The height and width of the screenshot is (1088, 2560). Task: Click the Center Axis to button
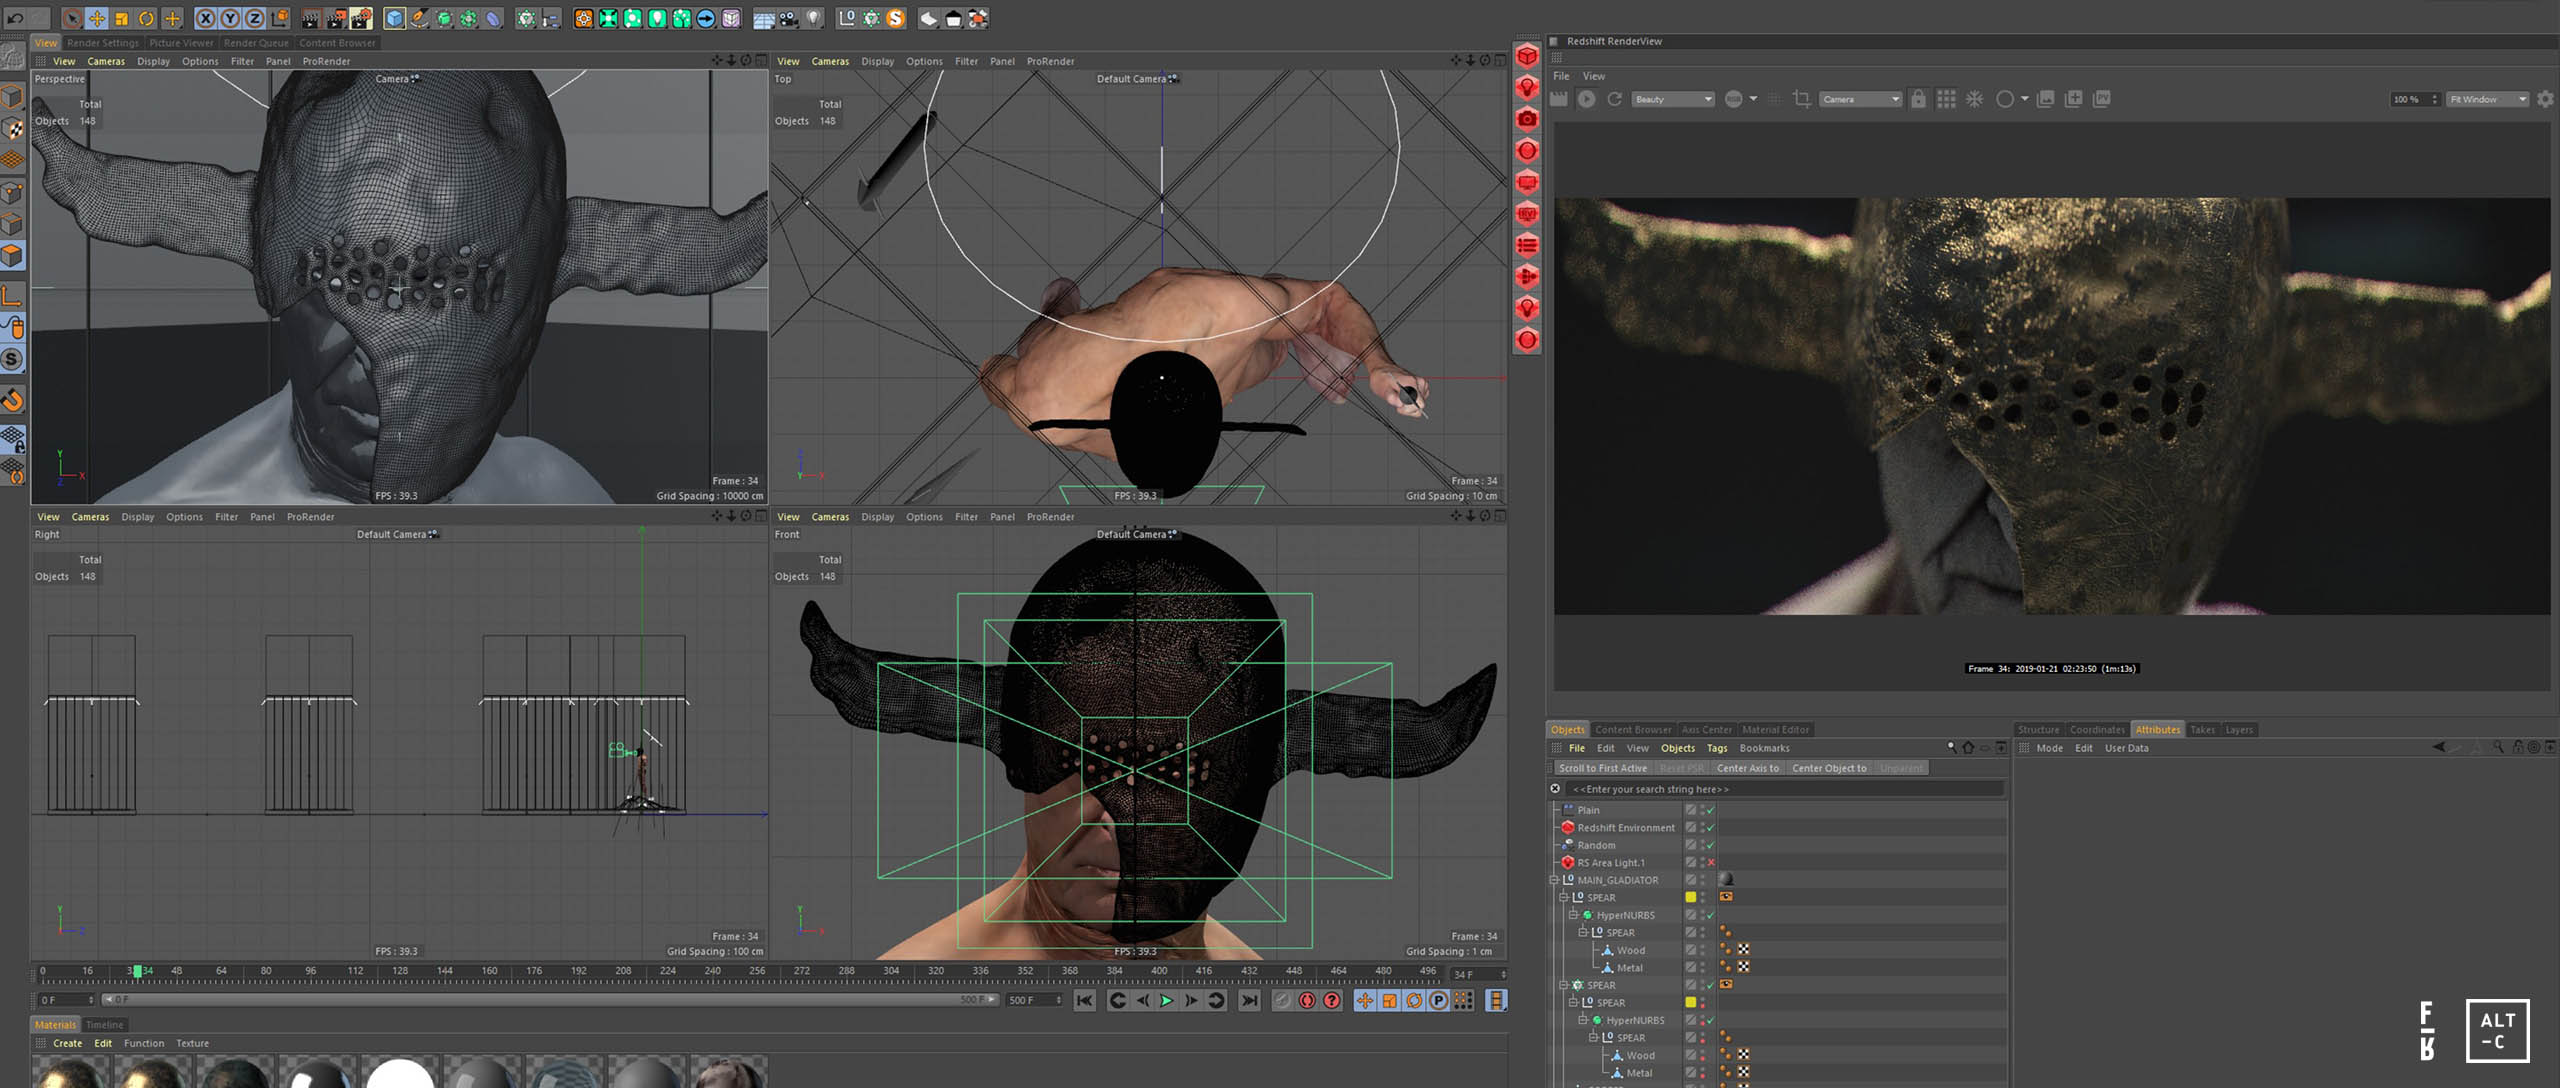[x=1748, y=768]
